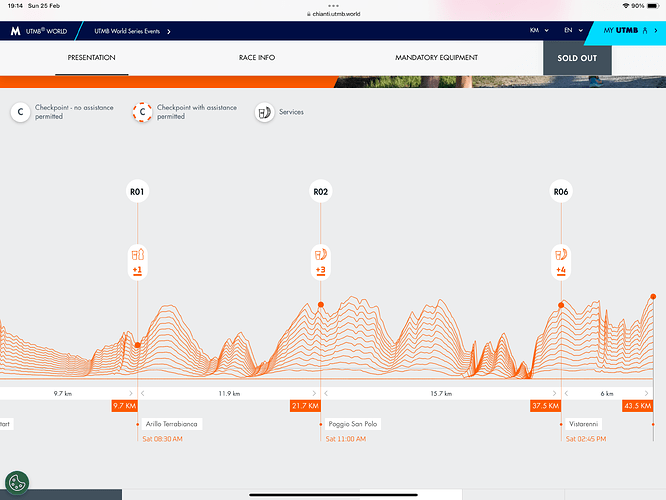Select the R02 checkpoint marker
666x500 pixels.
point(321,192)
